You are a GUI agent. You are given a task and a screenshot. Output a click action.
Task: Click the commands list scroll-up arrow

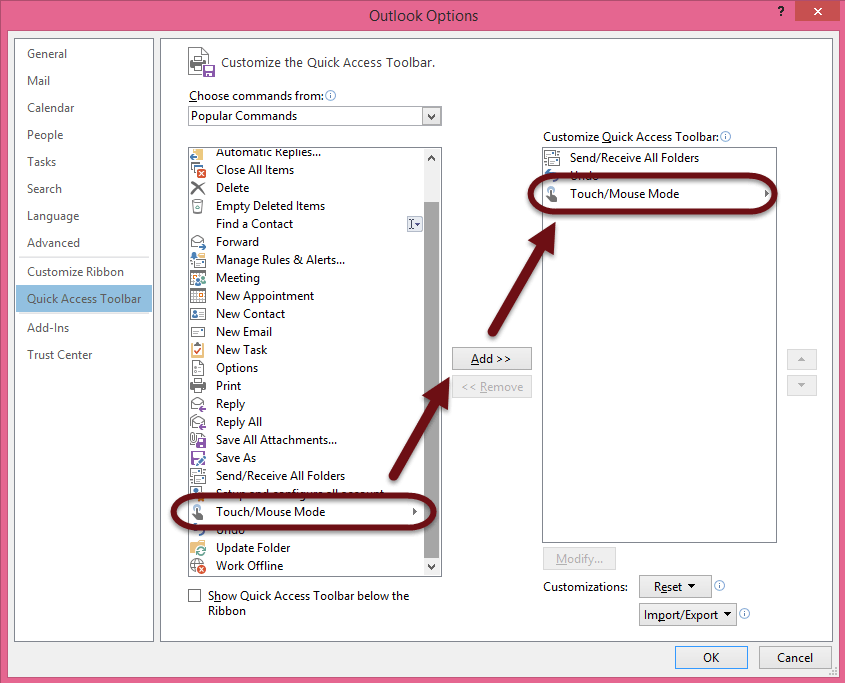pos(431,158)
